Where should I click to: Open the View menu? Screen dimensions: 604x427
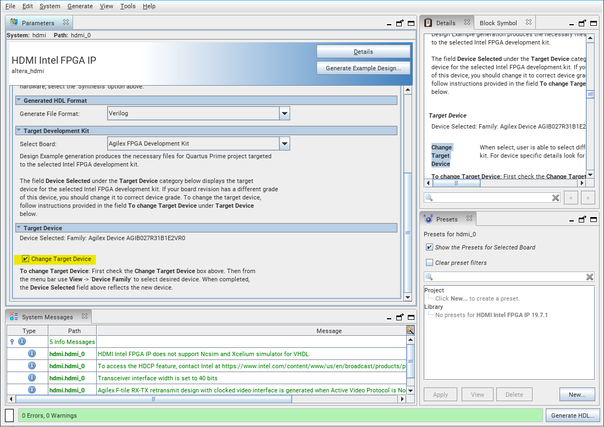106,6
